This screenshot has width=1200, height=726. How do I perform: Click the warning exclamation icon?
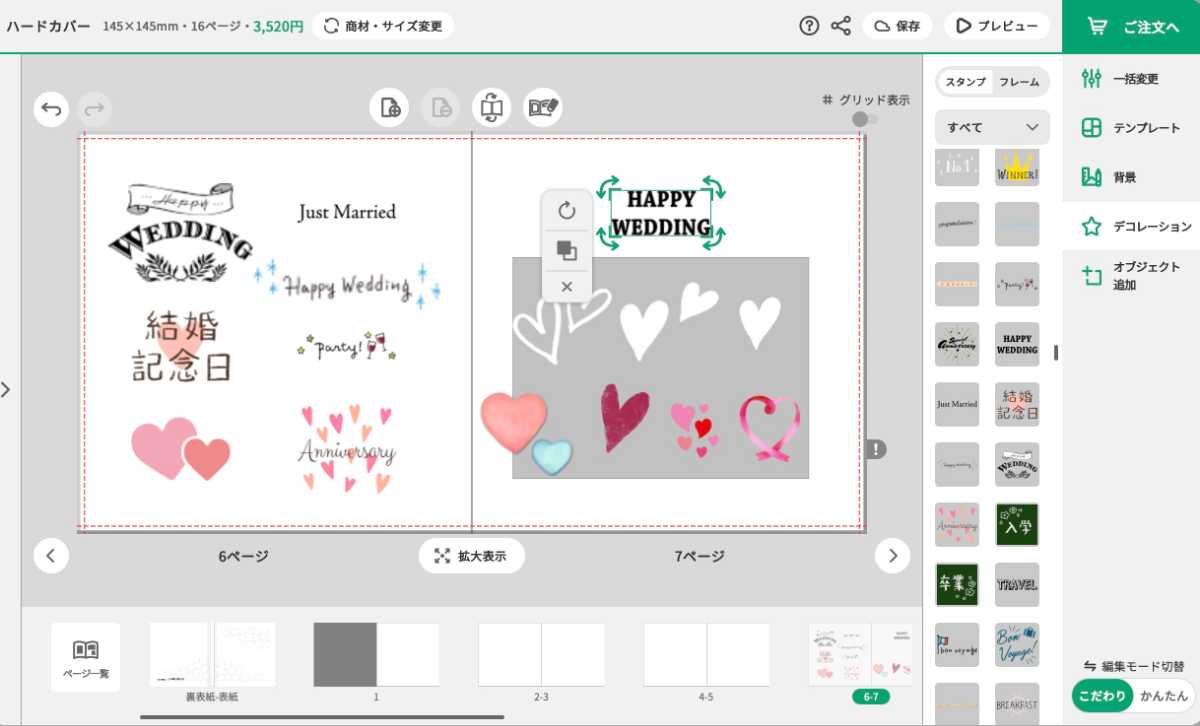(x=877, y=449)
